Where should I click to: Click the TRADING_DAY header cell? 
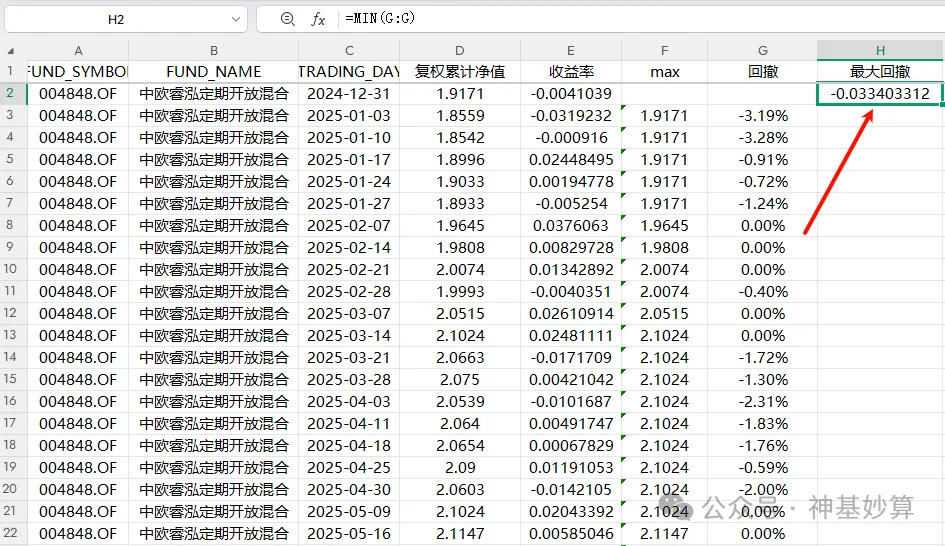click(x=349, y=72)
